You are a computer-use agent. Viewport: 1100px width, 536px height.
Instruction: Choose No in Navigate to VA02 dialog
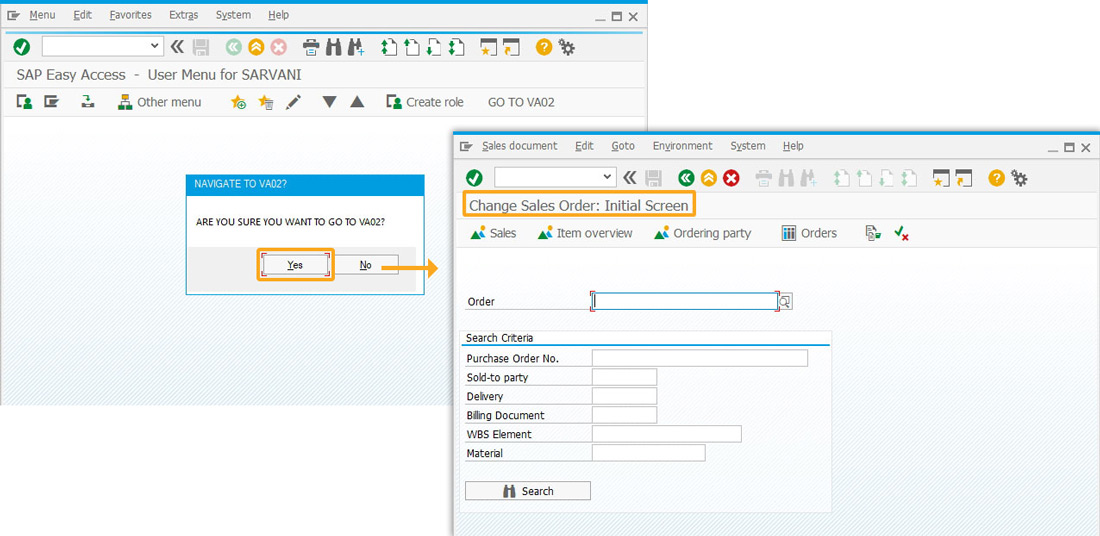(x=365, y=264)
